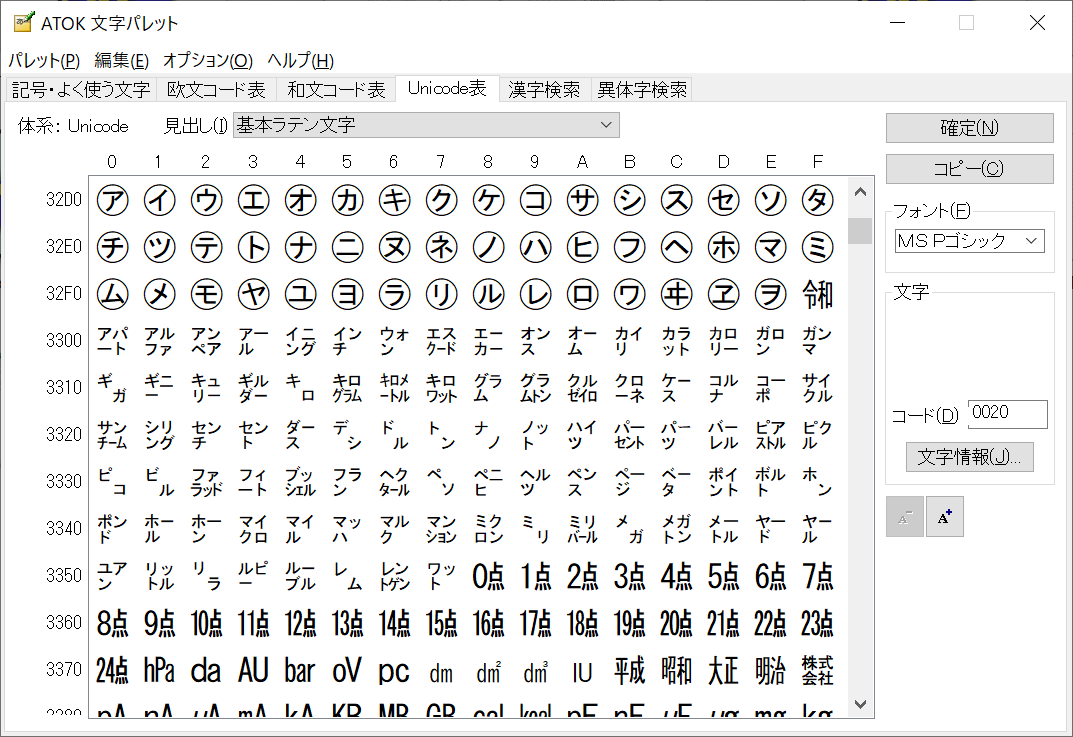Open the パレット(P) menu
Screen dimensions: 1073x737
[43, 60]
